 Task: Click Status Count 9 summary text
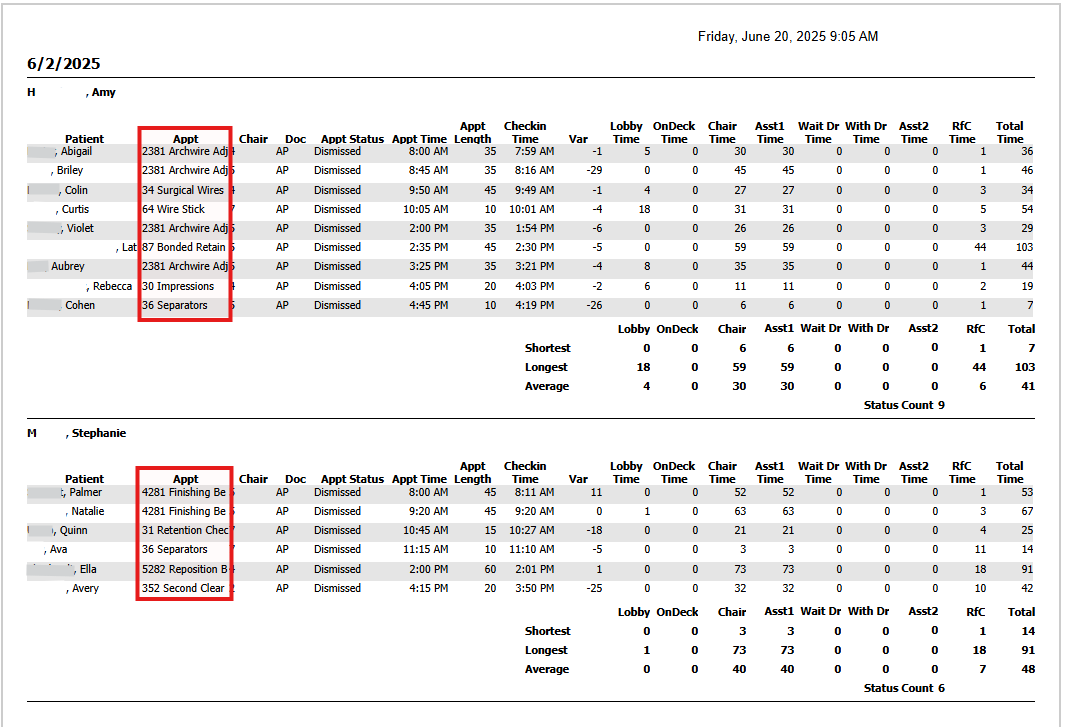point(904,405)
